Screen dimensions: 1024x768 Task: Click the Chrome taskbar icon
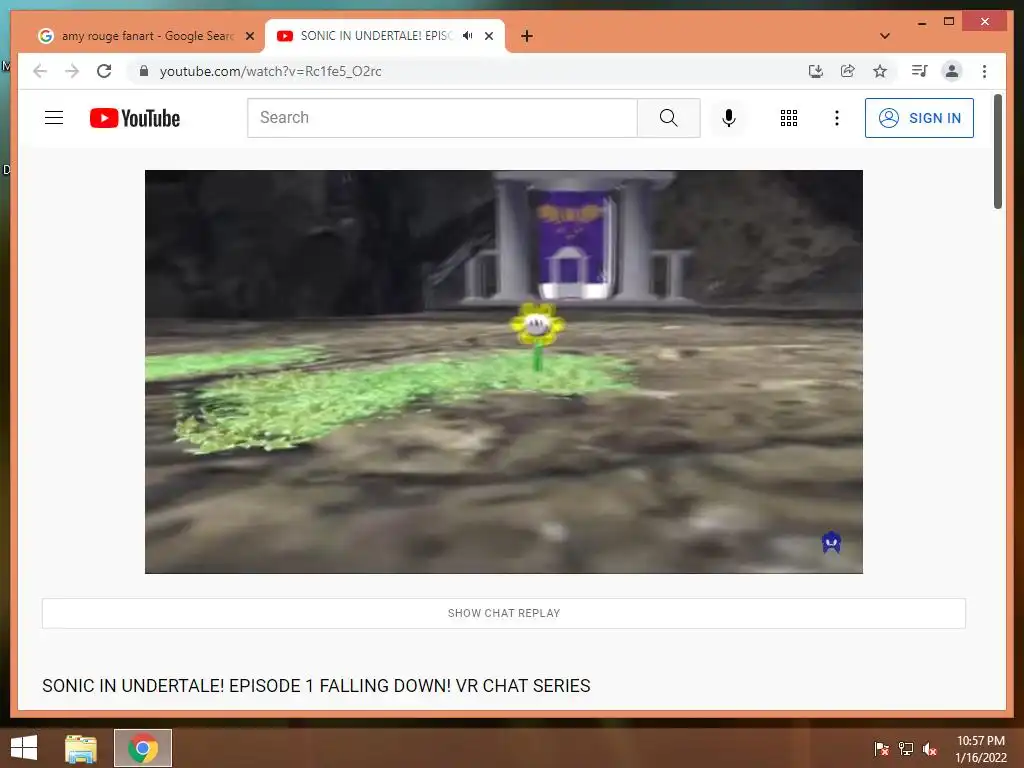pos(143,748)
